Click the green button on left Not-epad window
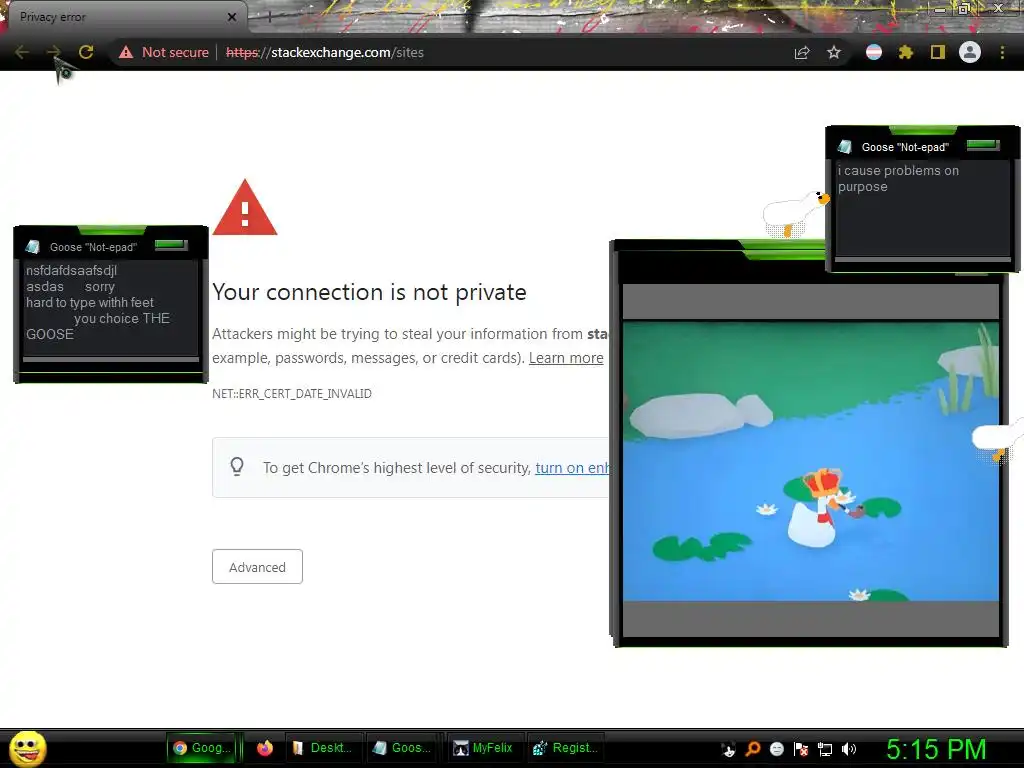1024x768 pixels. pos(171,245)
